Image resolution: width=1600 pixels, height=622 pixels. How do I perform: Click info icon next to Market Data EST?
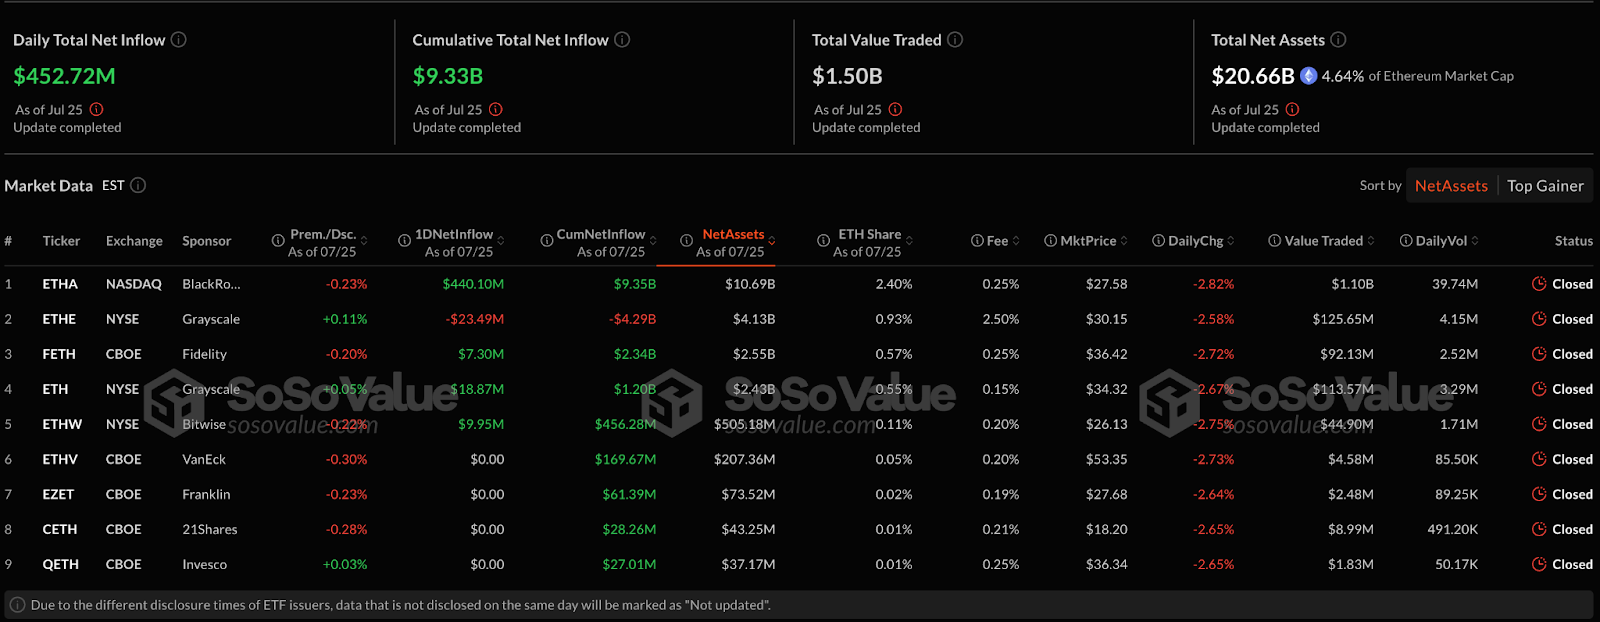(138, 185)
